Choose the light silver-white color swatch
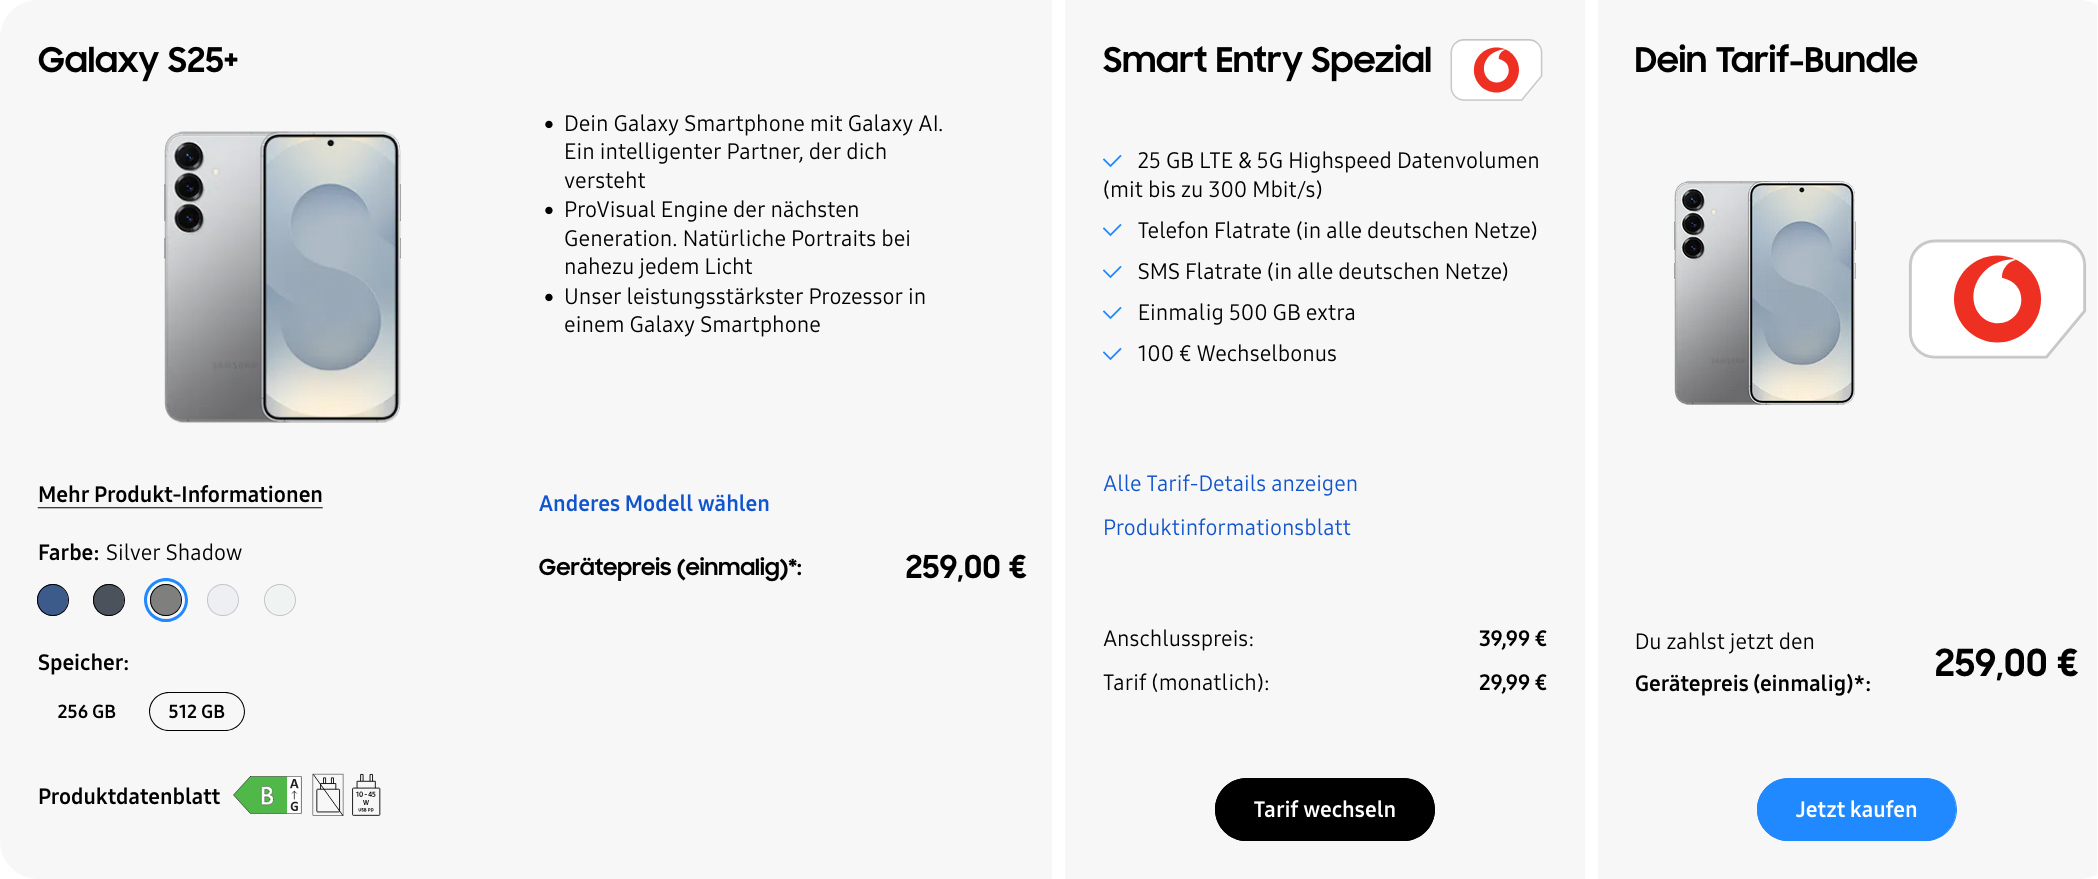The image size is (2098, 879). pyautogui.click(x=223, y=600)
